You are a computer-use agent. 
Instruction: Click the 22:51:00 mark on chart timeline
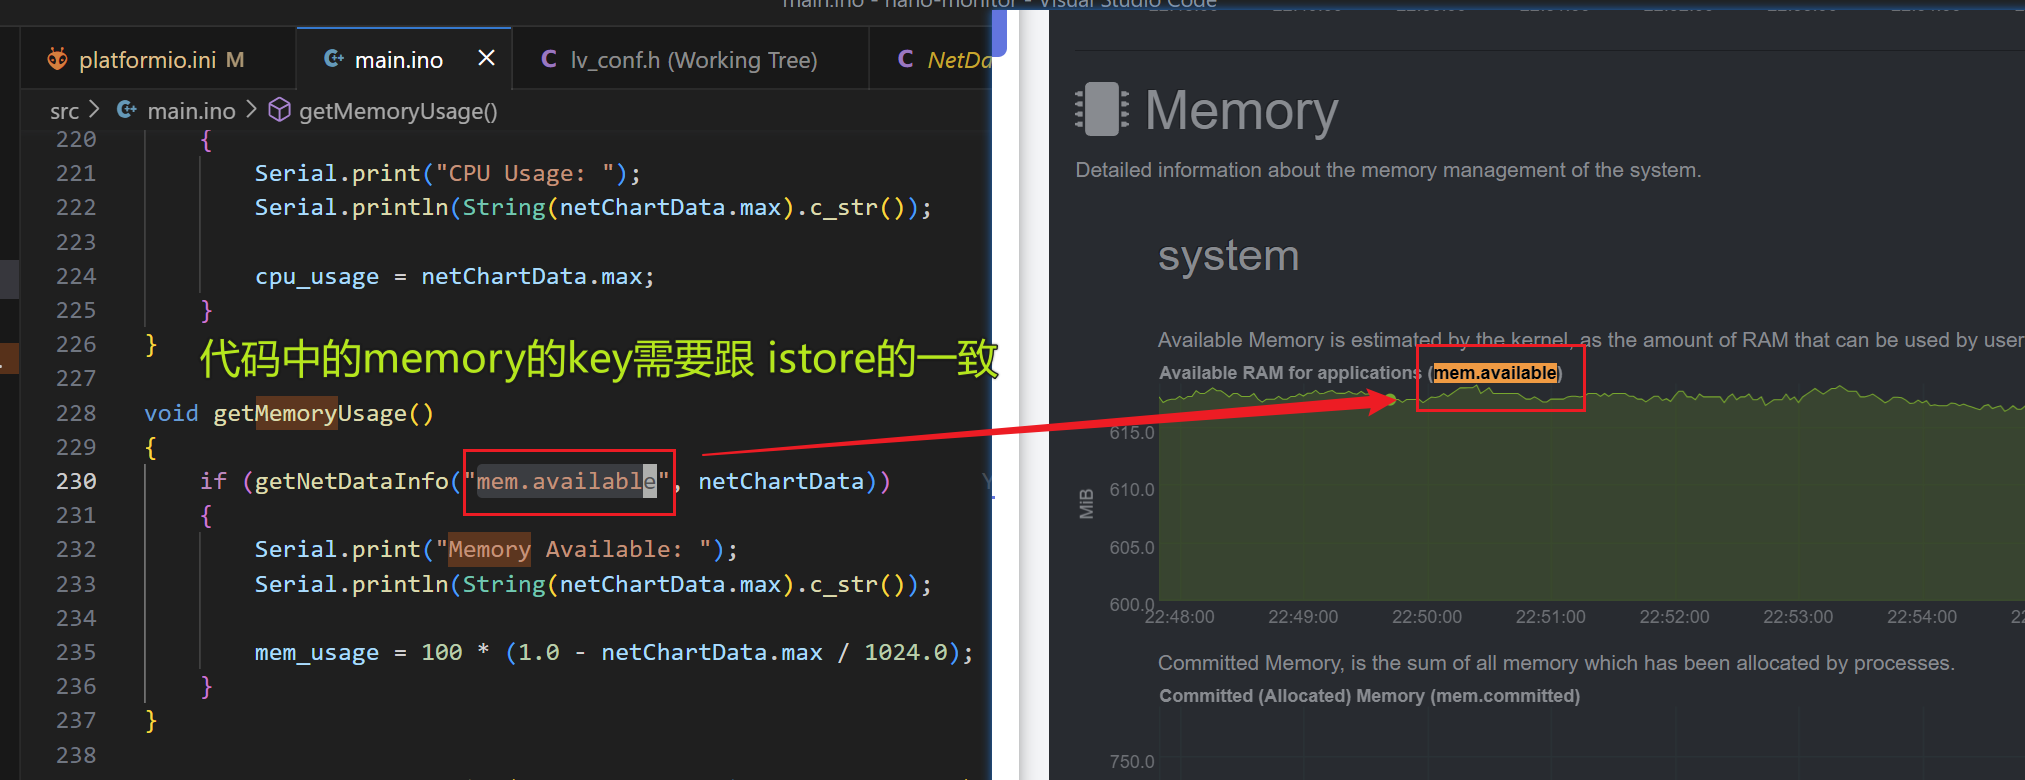click(1550, 617)
